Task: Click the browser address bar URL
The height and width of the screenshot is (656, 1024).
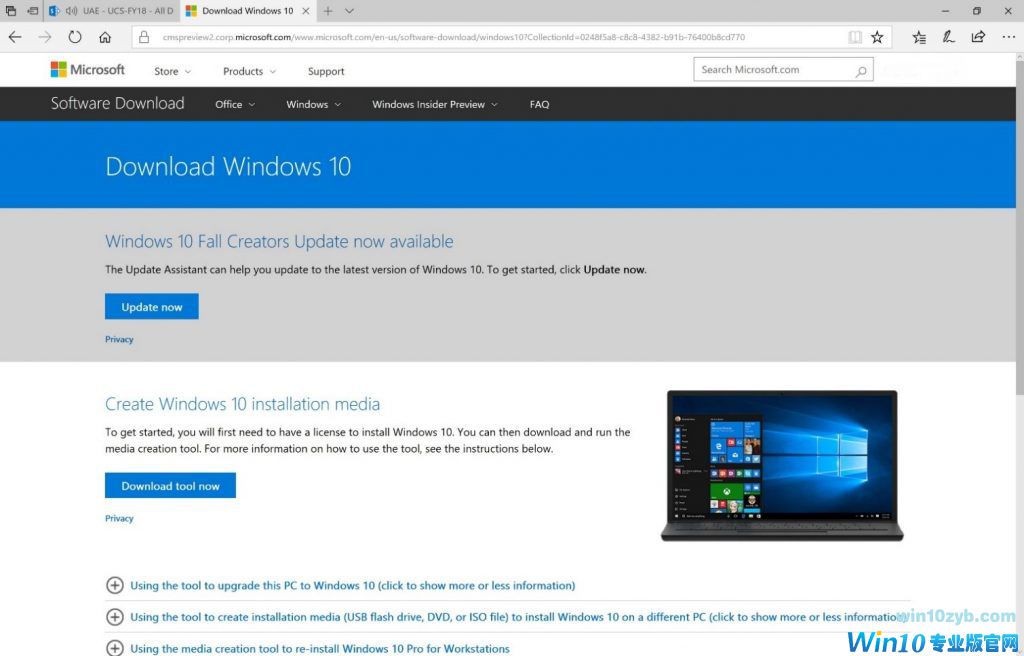Action: pyautogui.click(x=454, y=37)
